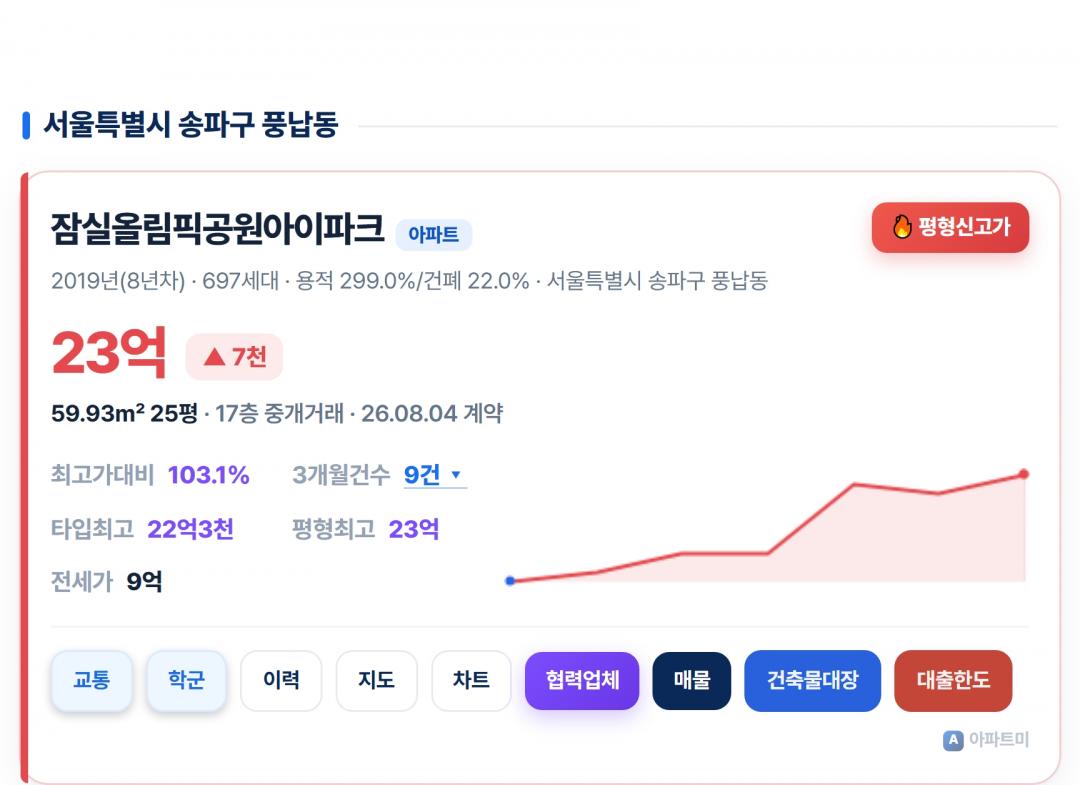This screenshot has width=1080, height=785.
Task: Click the 아파트미 logo icon
Action: point(953,740)
